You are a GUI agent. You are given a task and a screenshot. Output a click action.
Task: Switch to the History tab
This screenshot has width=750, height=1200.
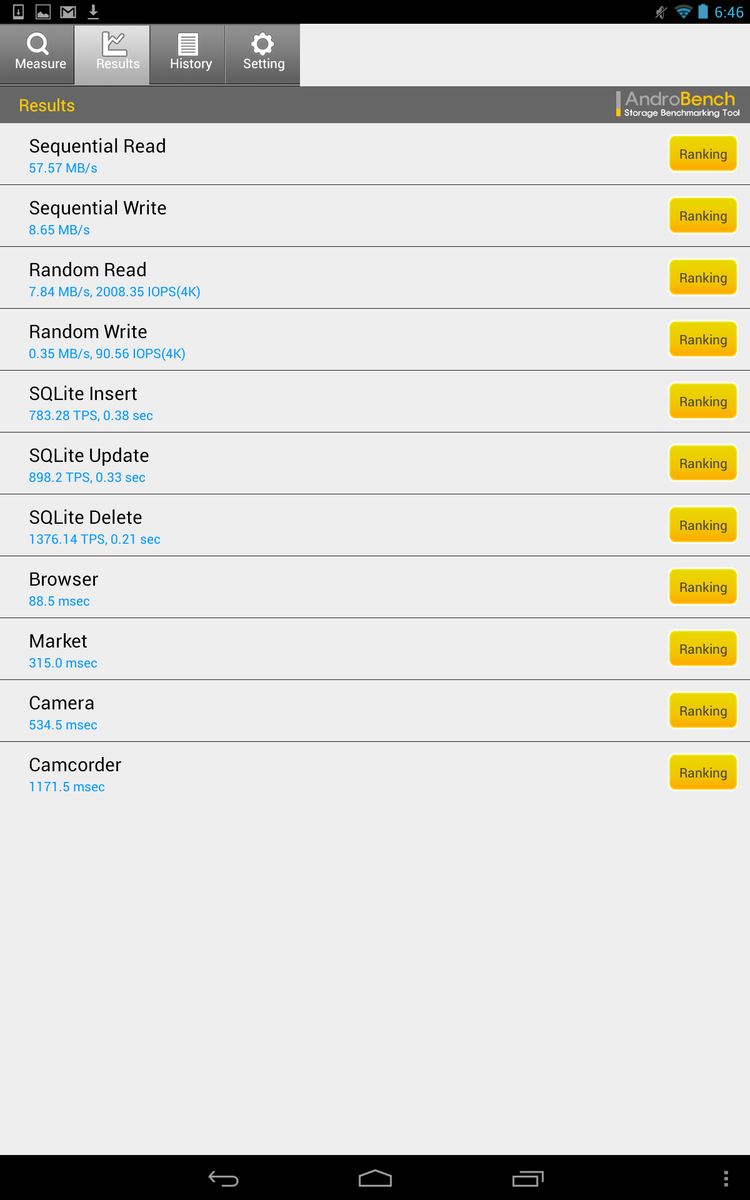(x=190, y=54)
